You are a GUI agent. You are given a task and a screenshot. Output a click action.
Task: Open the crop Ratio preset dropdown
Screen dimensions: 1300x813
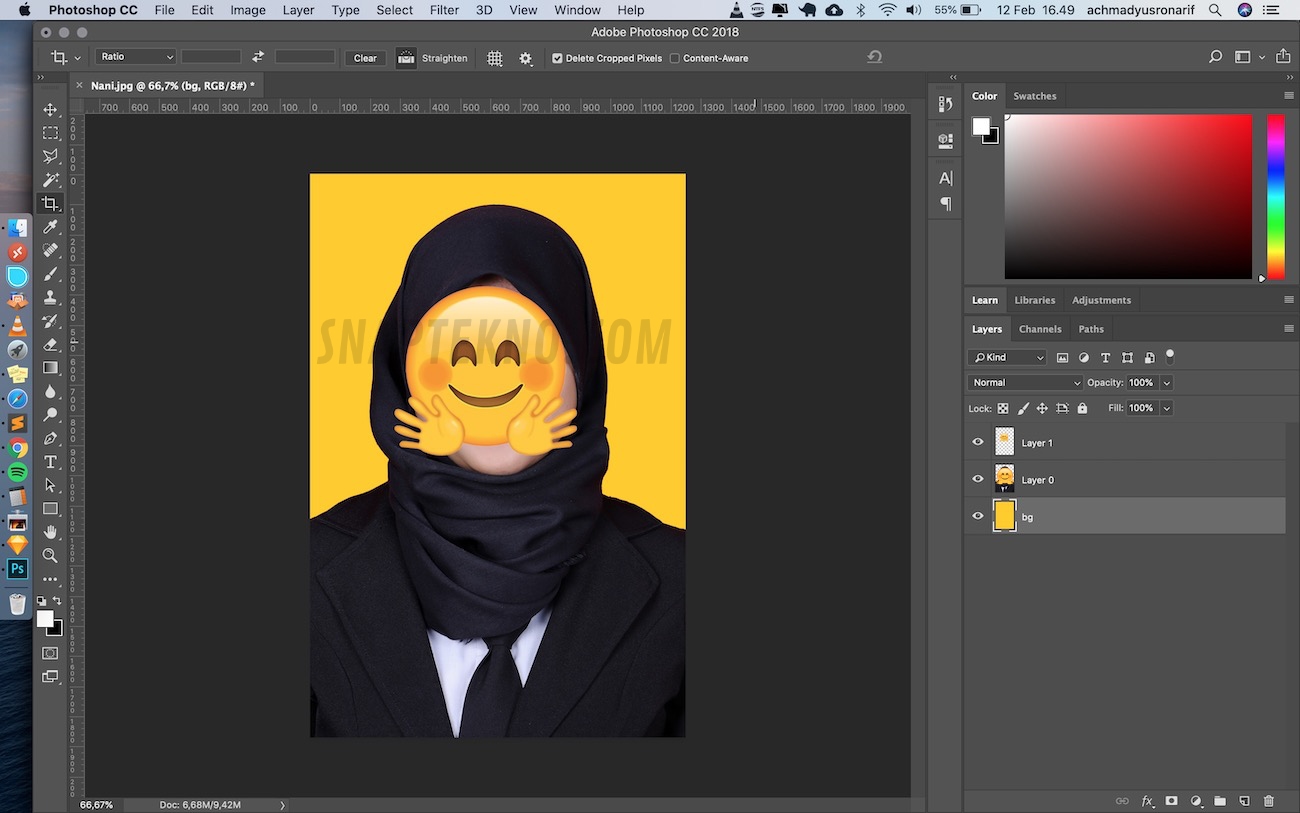[x=136, y=57]
